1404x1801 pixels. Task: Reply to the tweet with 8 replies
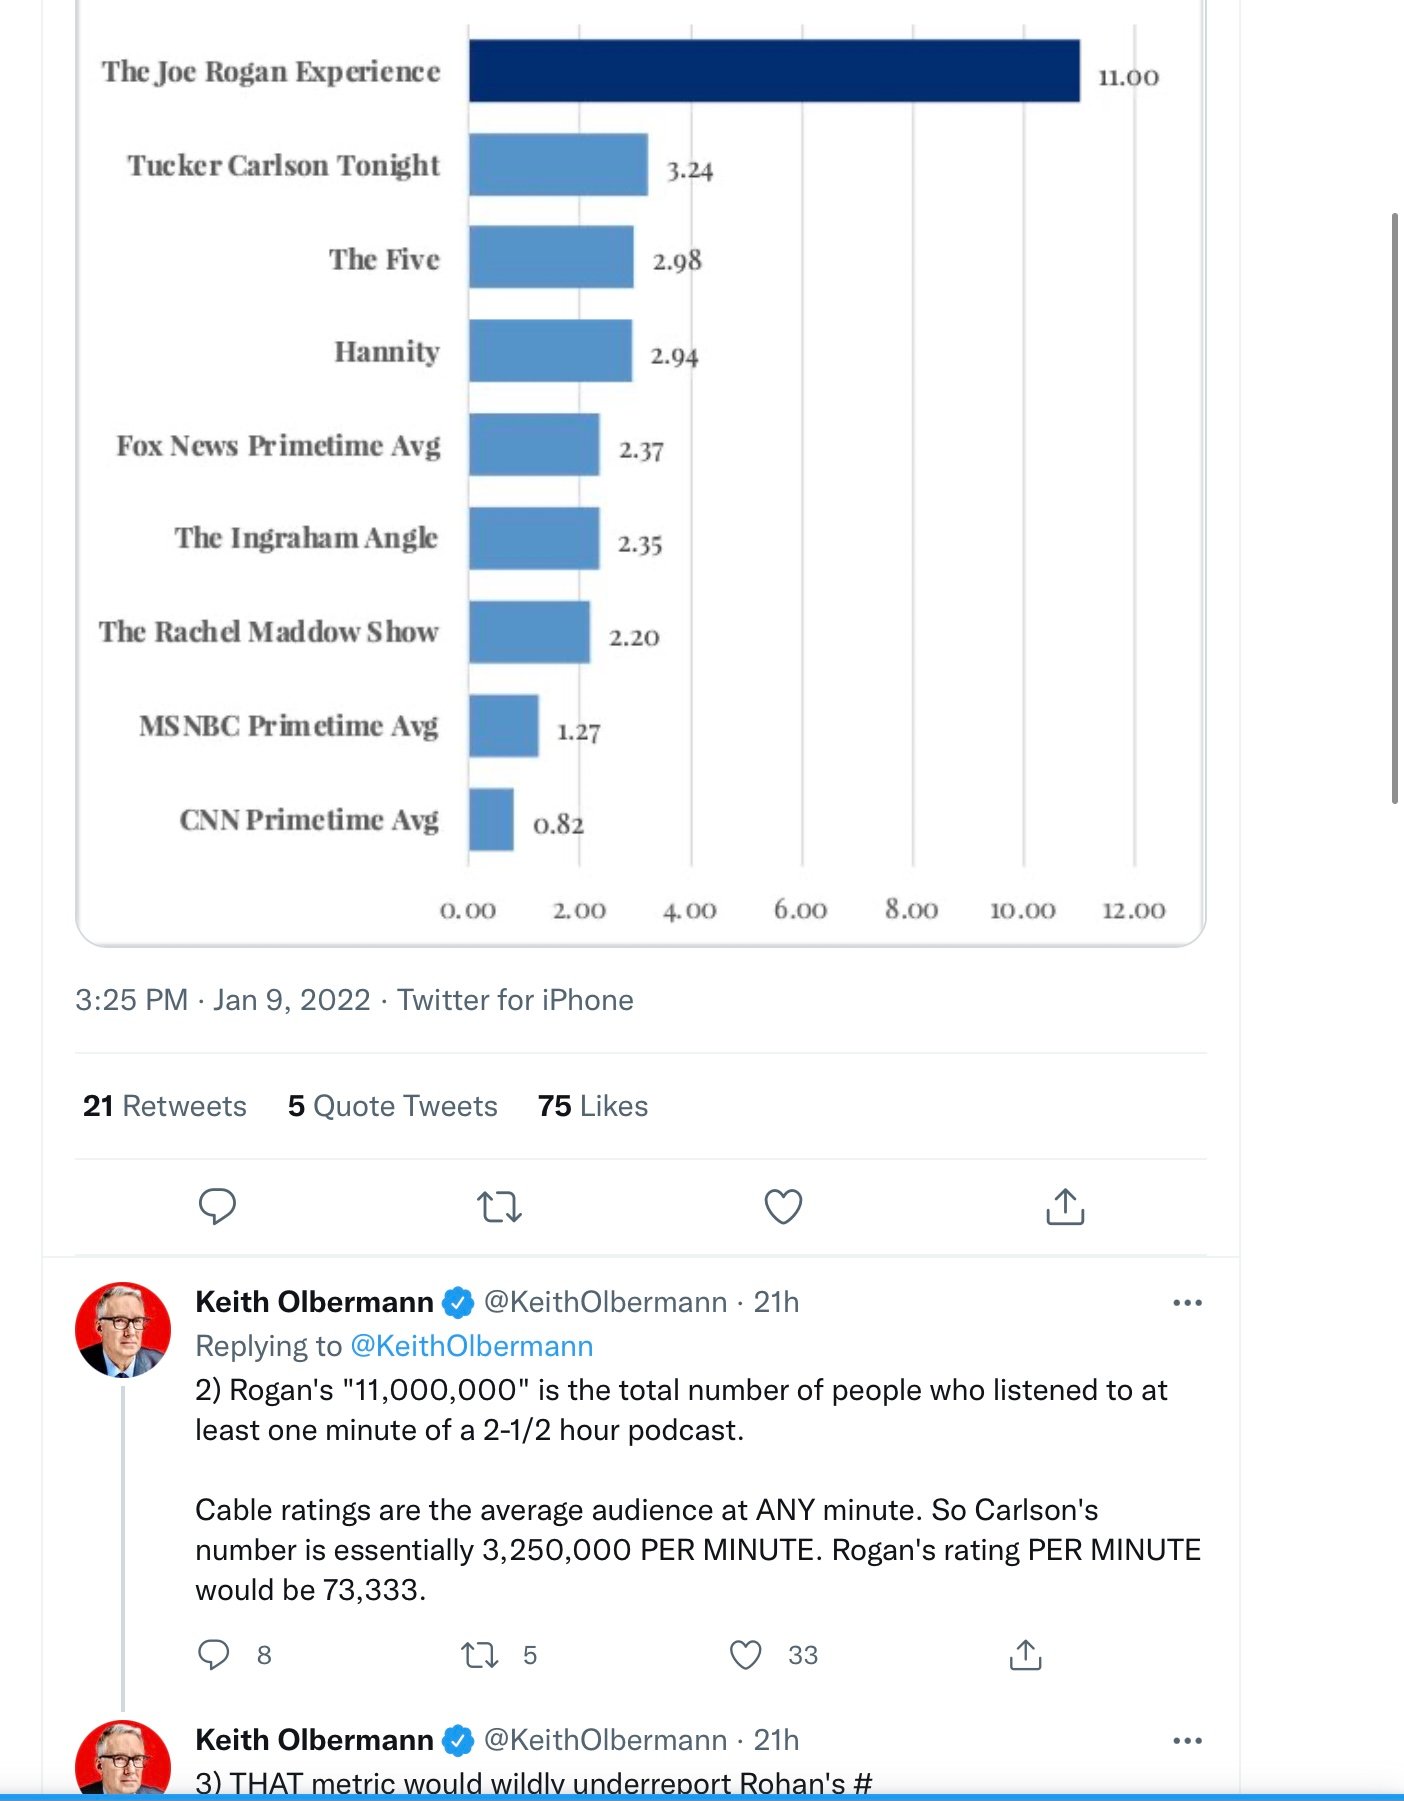click(214, 1655)
